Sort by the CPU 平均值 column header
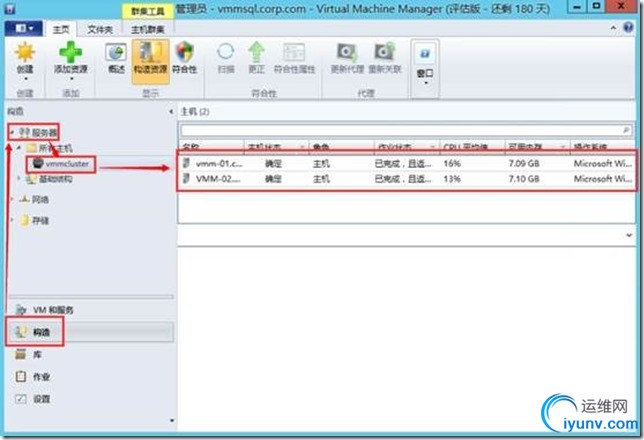This screenshot has height=440, width=644. click(466, 147)
